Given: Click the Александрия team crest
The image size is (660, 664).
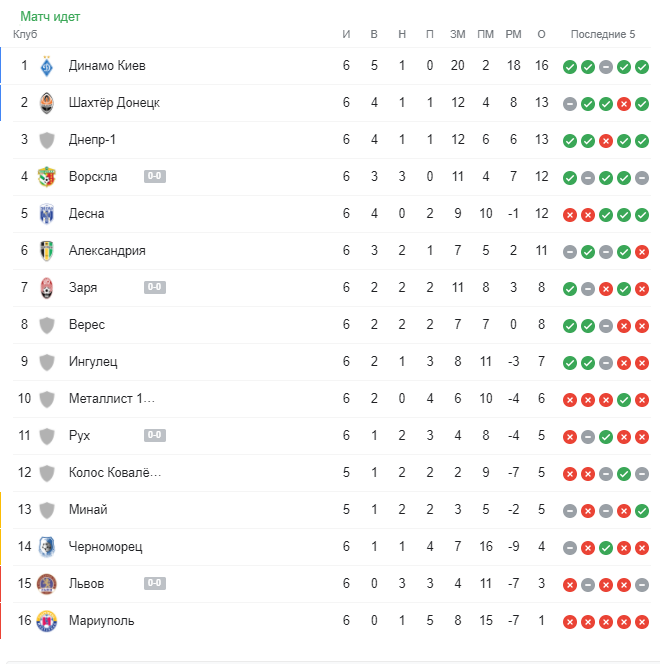Looking at the screenshot, I should click(x=47, y=251).
